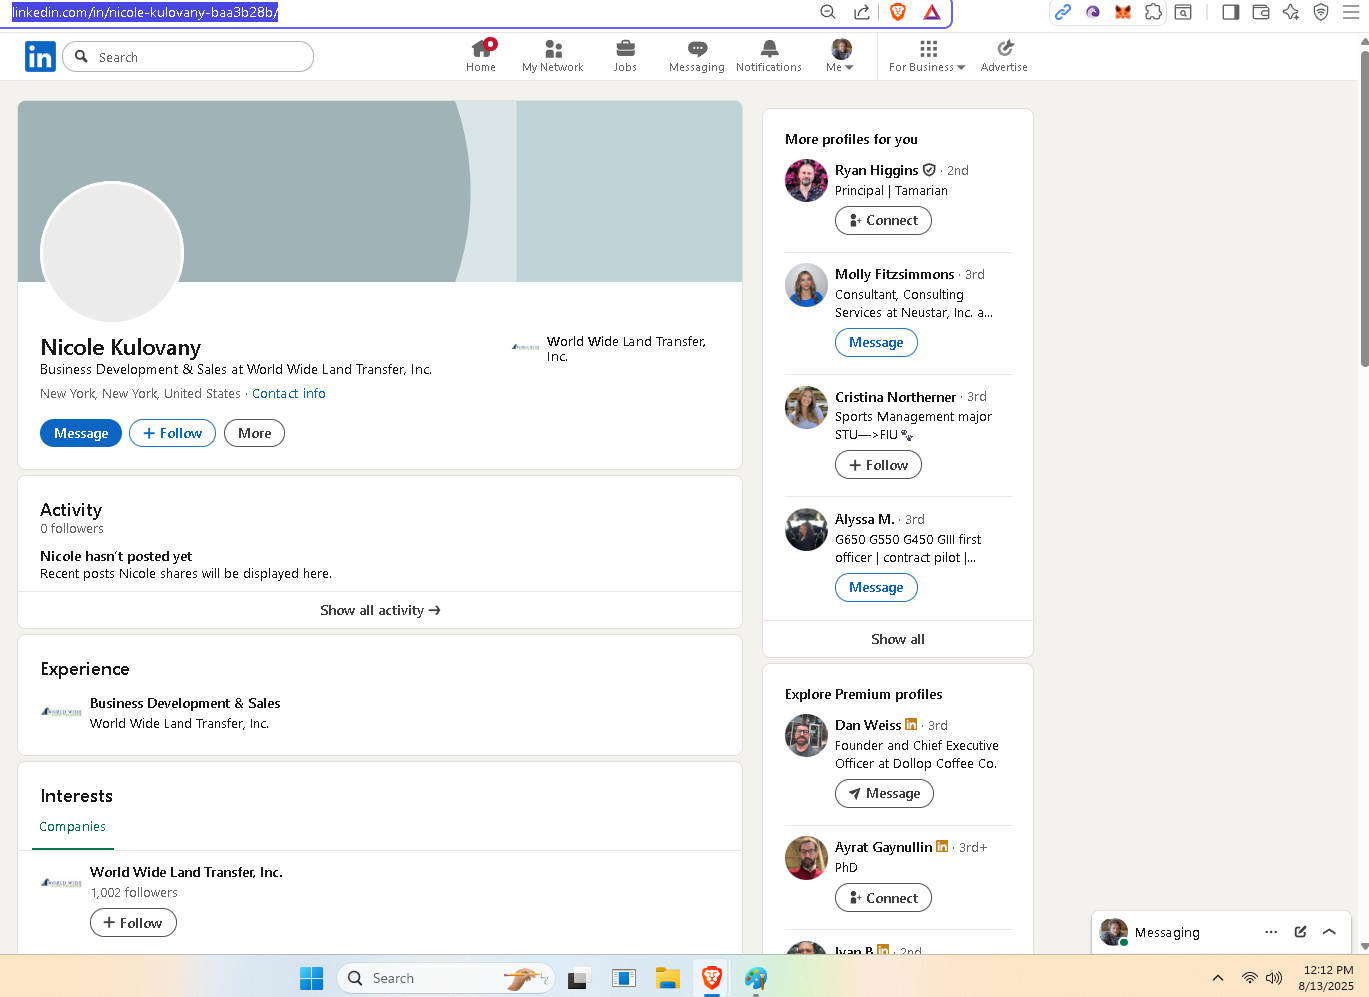Connect with Ryan Higgins
1369x997 pixels.
tap(883, 220)
